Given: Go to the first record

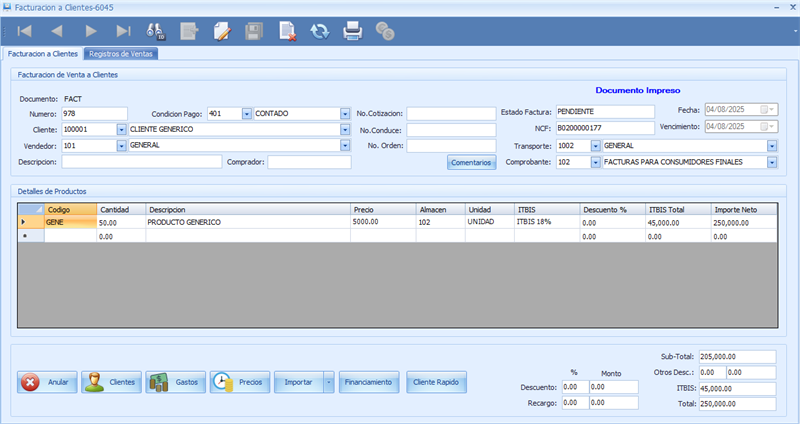Looking at the screenshot, I should coord(24,31).
